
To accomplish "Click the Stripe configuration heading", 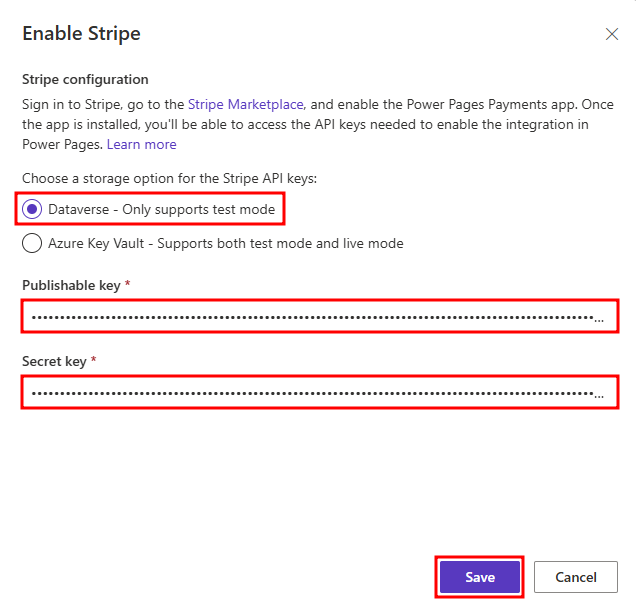I will (85, 79).
